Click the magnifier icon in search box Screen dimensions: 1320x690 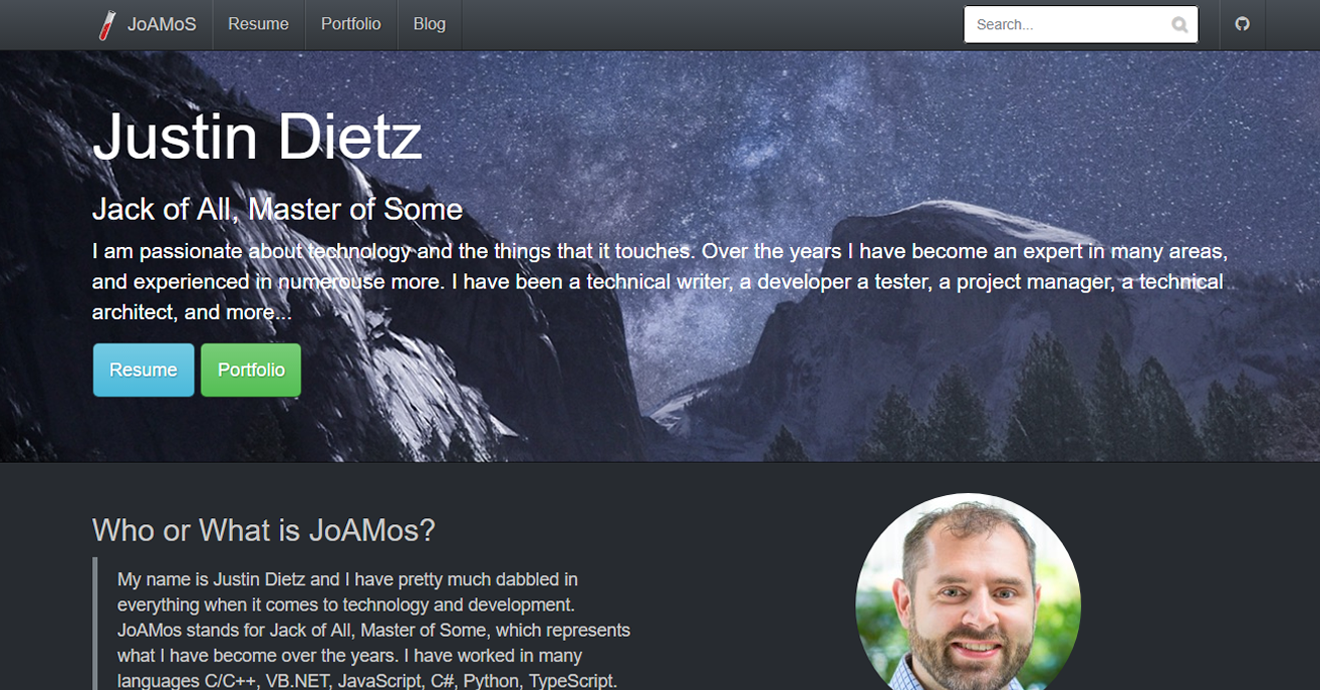click(x=1180, y=25)
